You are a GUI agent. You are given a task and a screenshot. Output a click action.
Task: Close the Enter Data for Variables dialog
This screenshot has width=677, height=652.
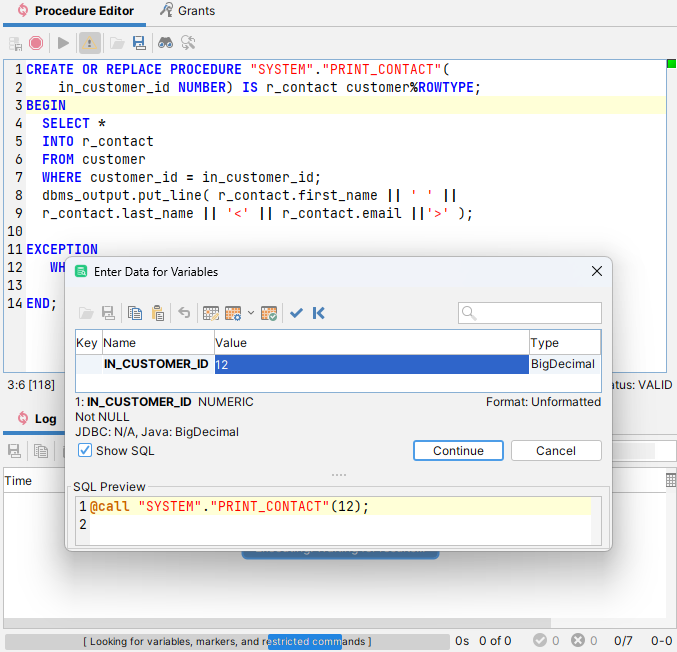point(597,271)
